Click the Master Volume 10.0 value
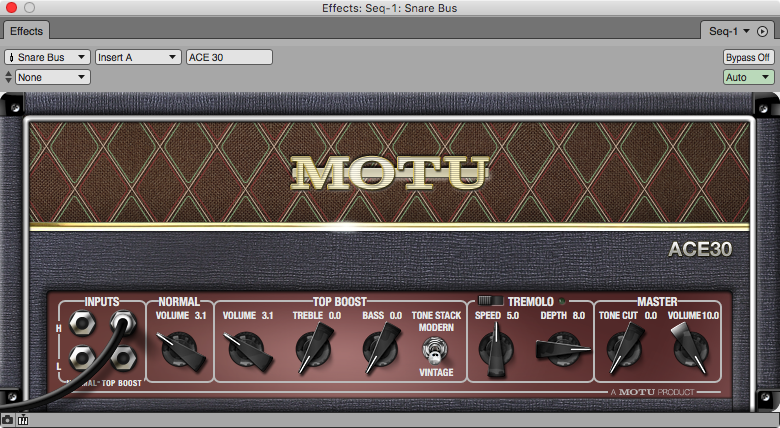Viewport: 780px width, 428px height. [710, 316]
